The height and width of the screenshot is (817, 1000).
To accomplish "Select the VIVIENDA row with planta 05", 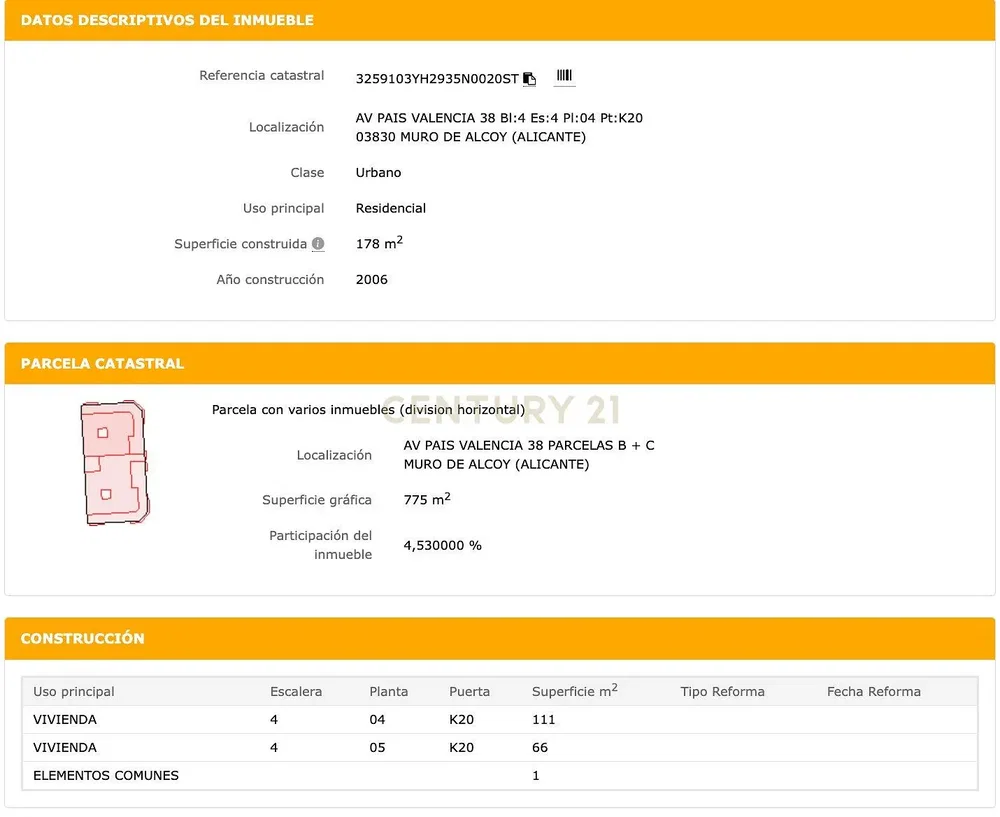I will (x=499, y=747).
